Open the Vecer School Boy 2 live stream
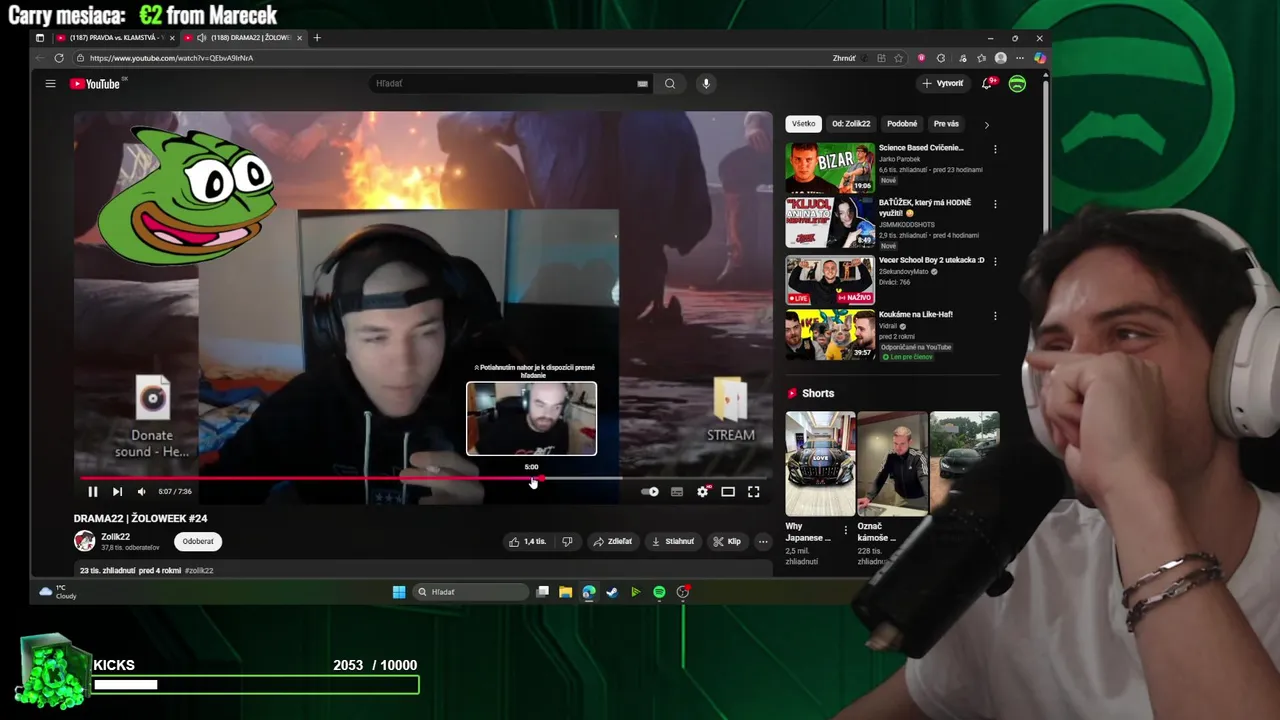Screen dimensions: 1280x720 (830, 279)
